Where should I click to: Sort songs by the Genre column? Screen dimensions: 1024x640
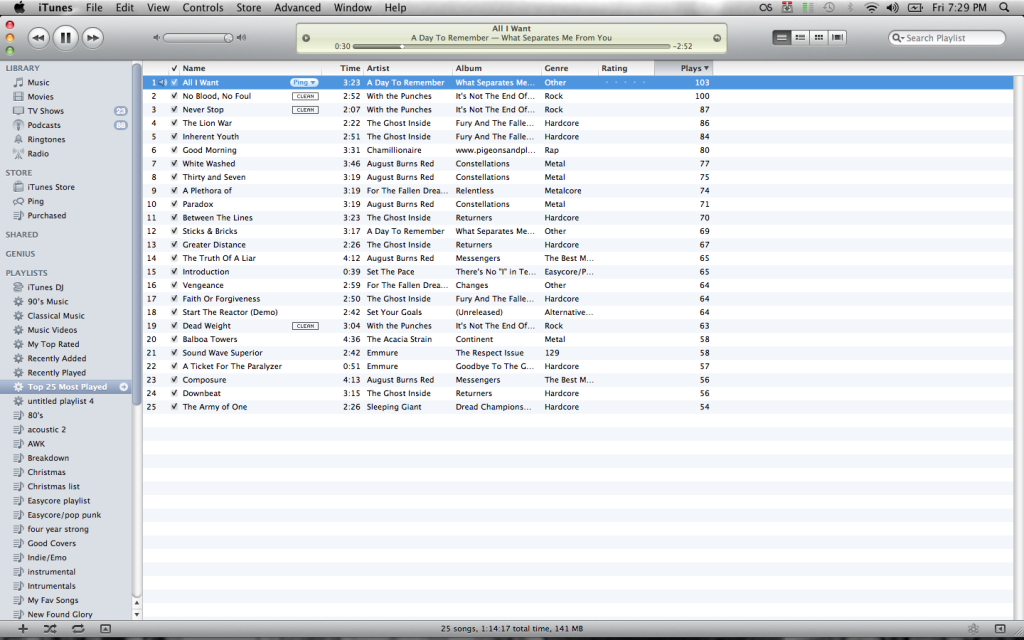[x=570, y=68]
